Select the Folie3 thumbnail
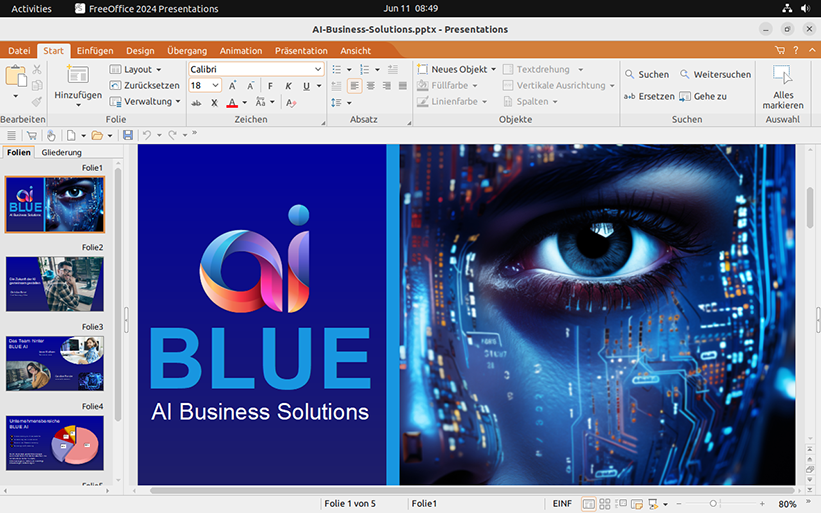Image resolution: width=821 pixels, height=513 pixels. point(55,363)
